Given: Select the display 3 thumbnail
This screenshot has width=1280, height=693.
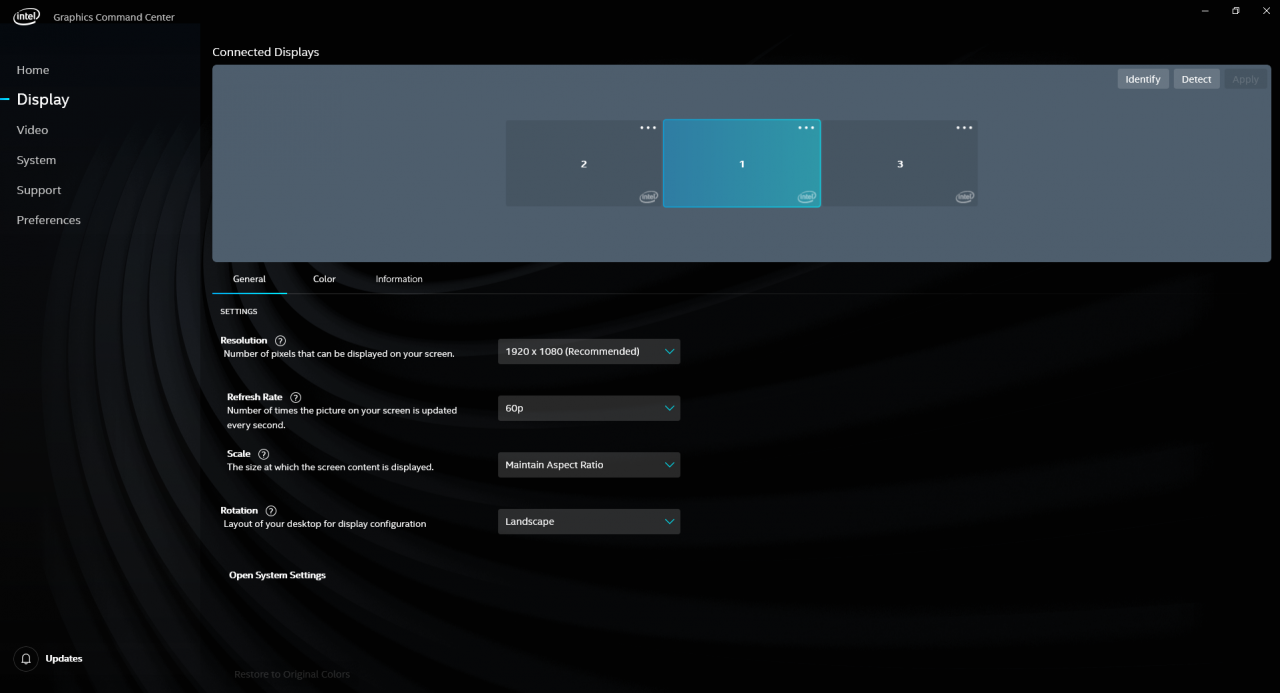Looking at the screenshot, I should tap(900, 163).
